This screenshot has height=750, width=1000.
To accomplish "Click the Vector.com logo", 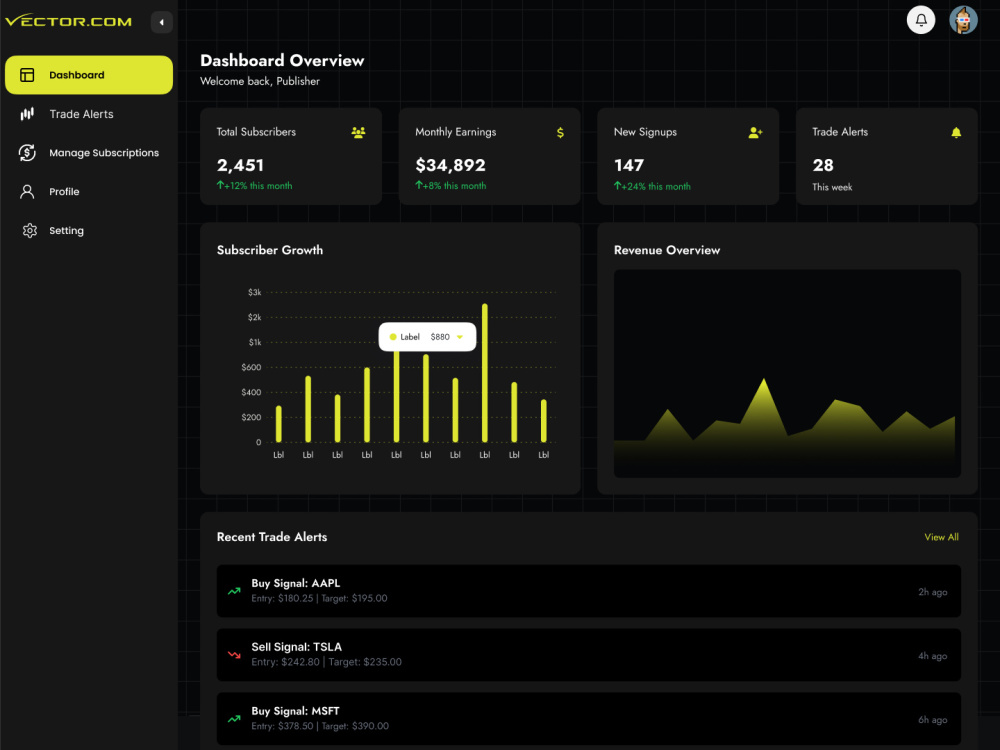I will point(68,21).
